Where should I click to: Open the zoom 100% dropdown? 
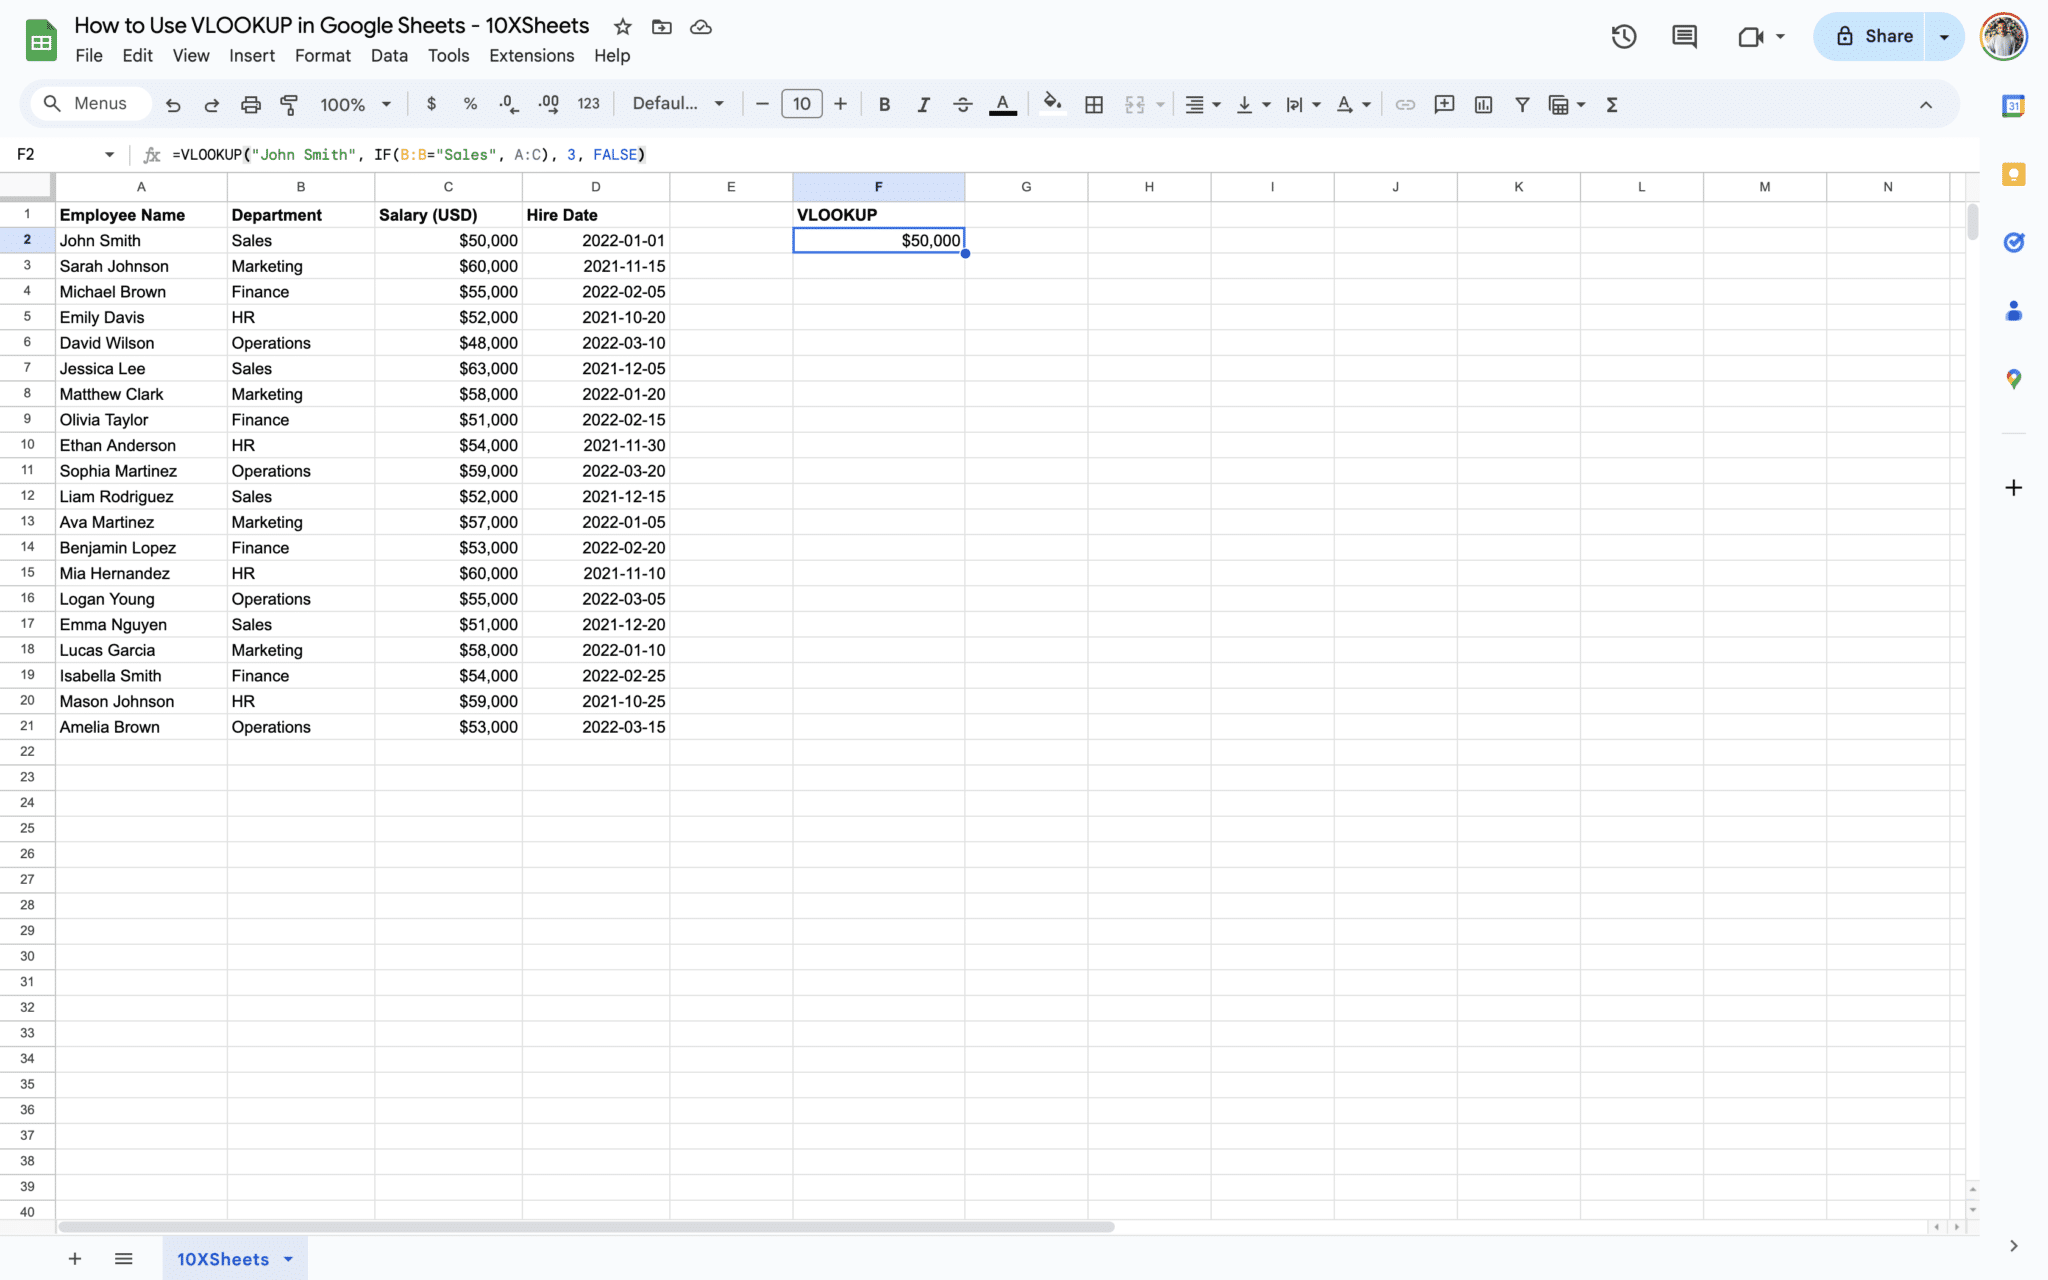click(x=354, y=104)
